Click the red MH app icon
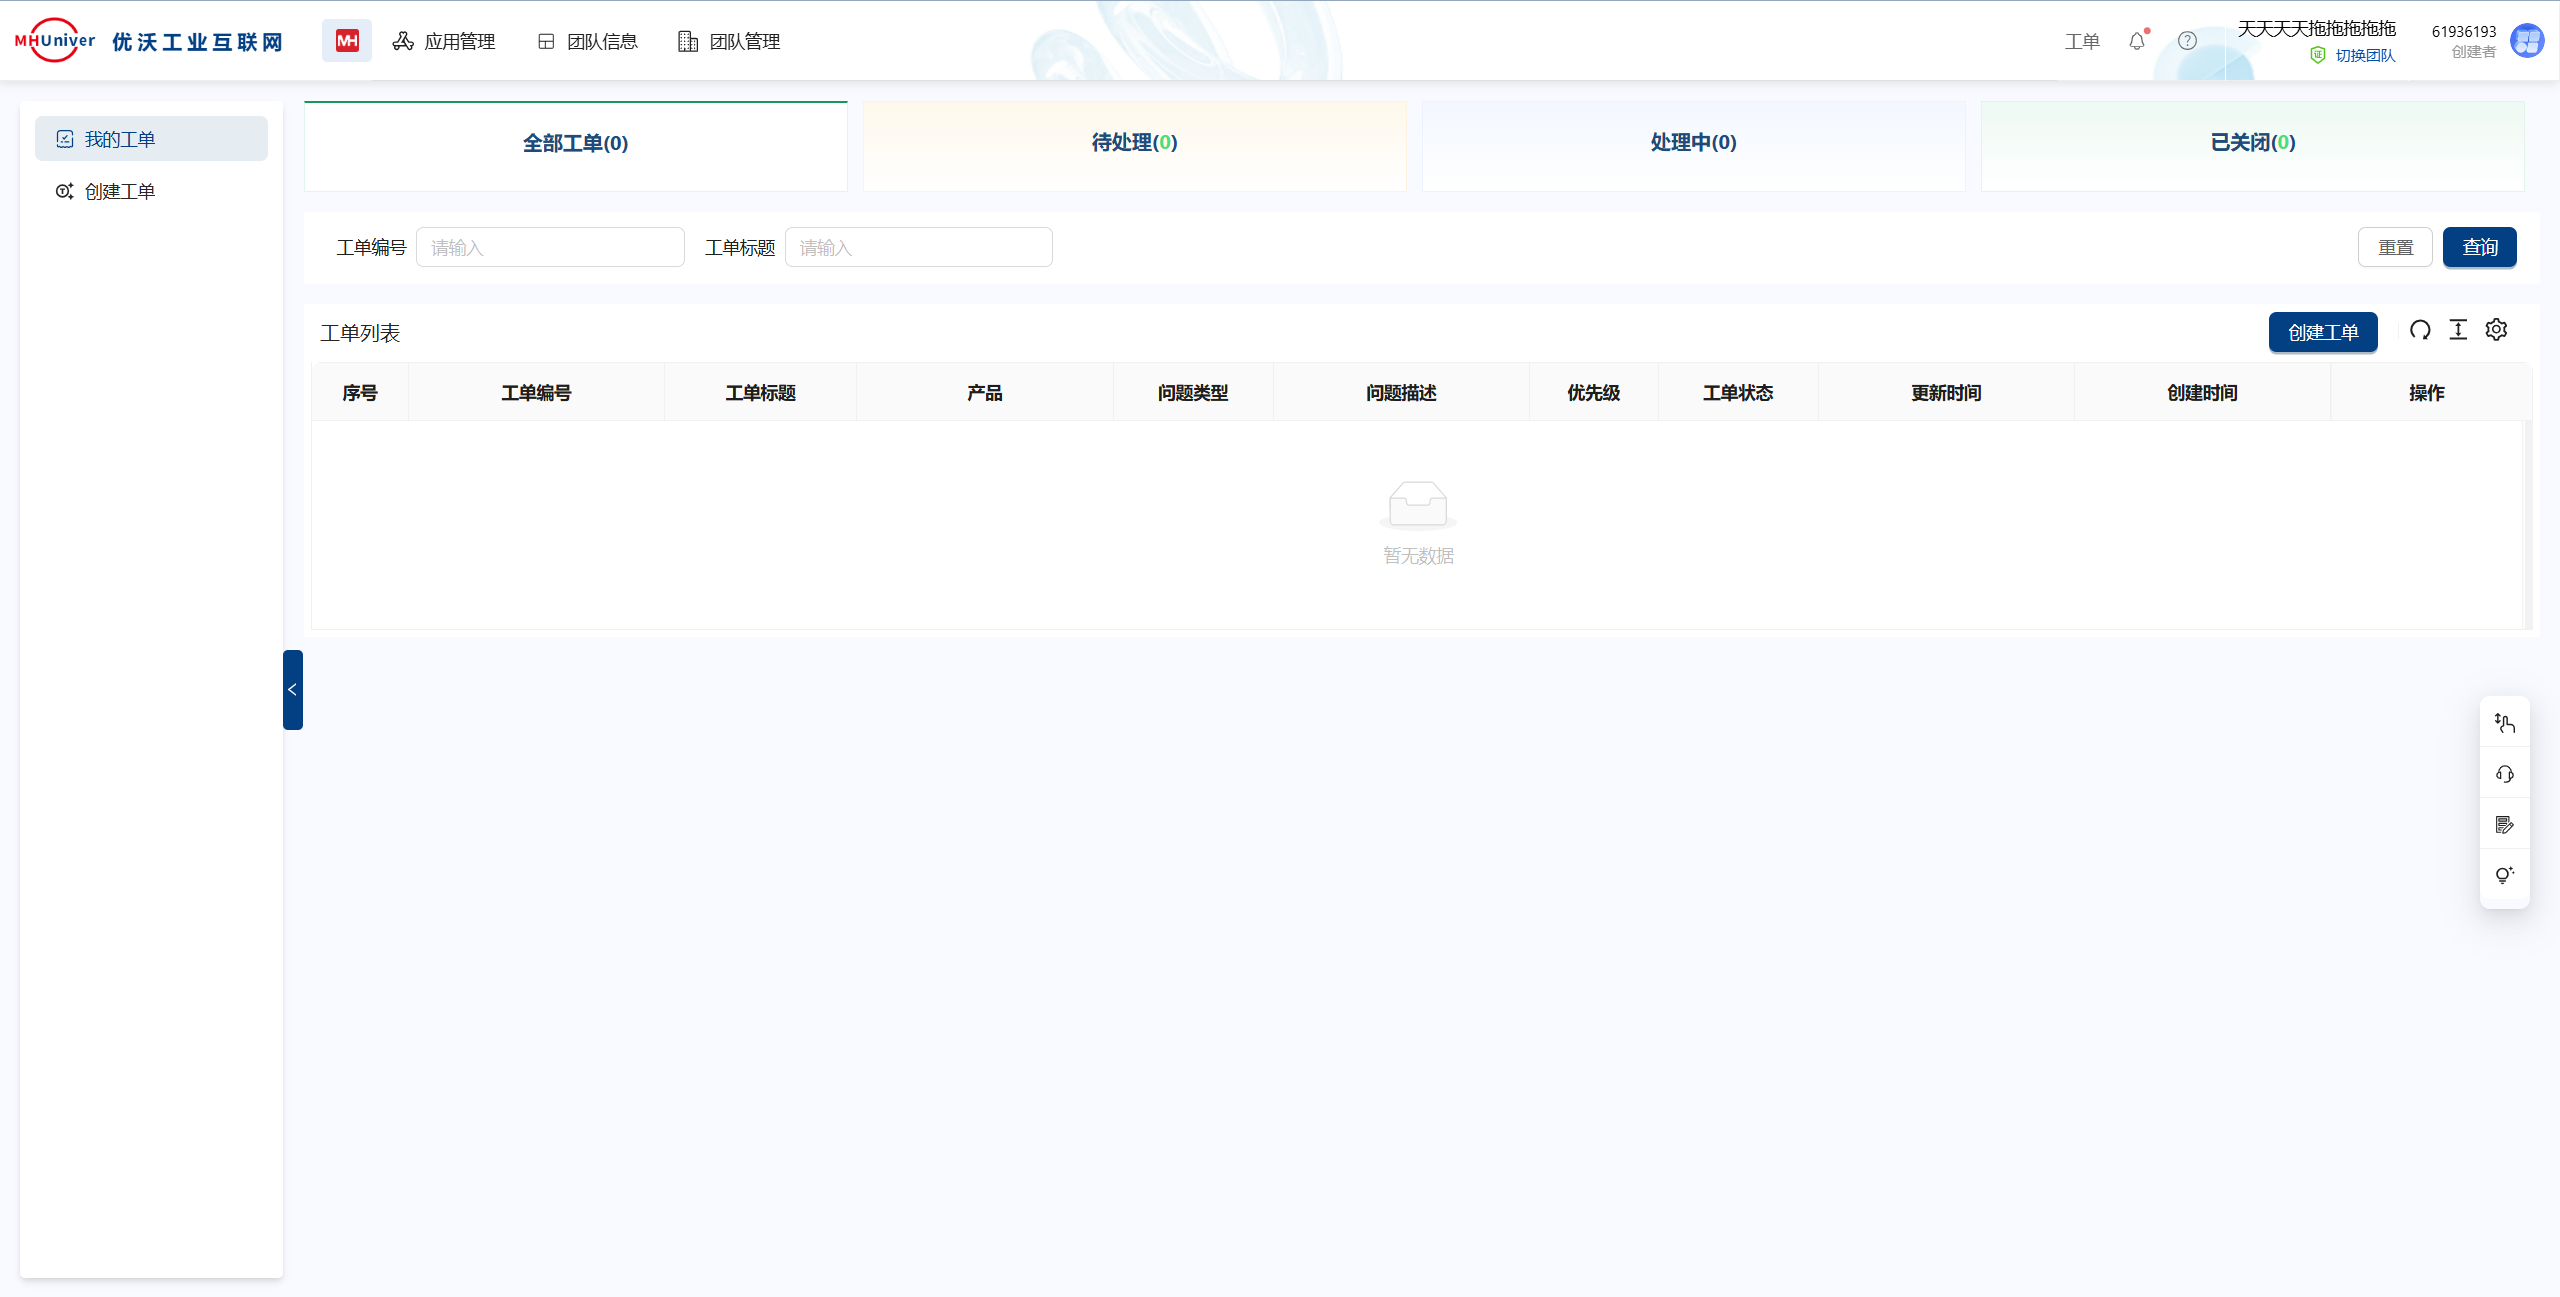Image resolution: width=2560 pixels, height=1297 pixels. [346, 41]
